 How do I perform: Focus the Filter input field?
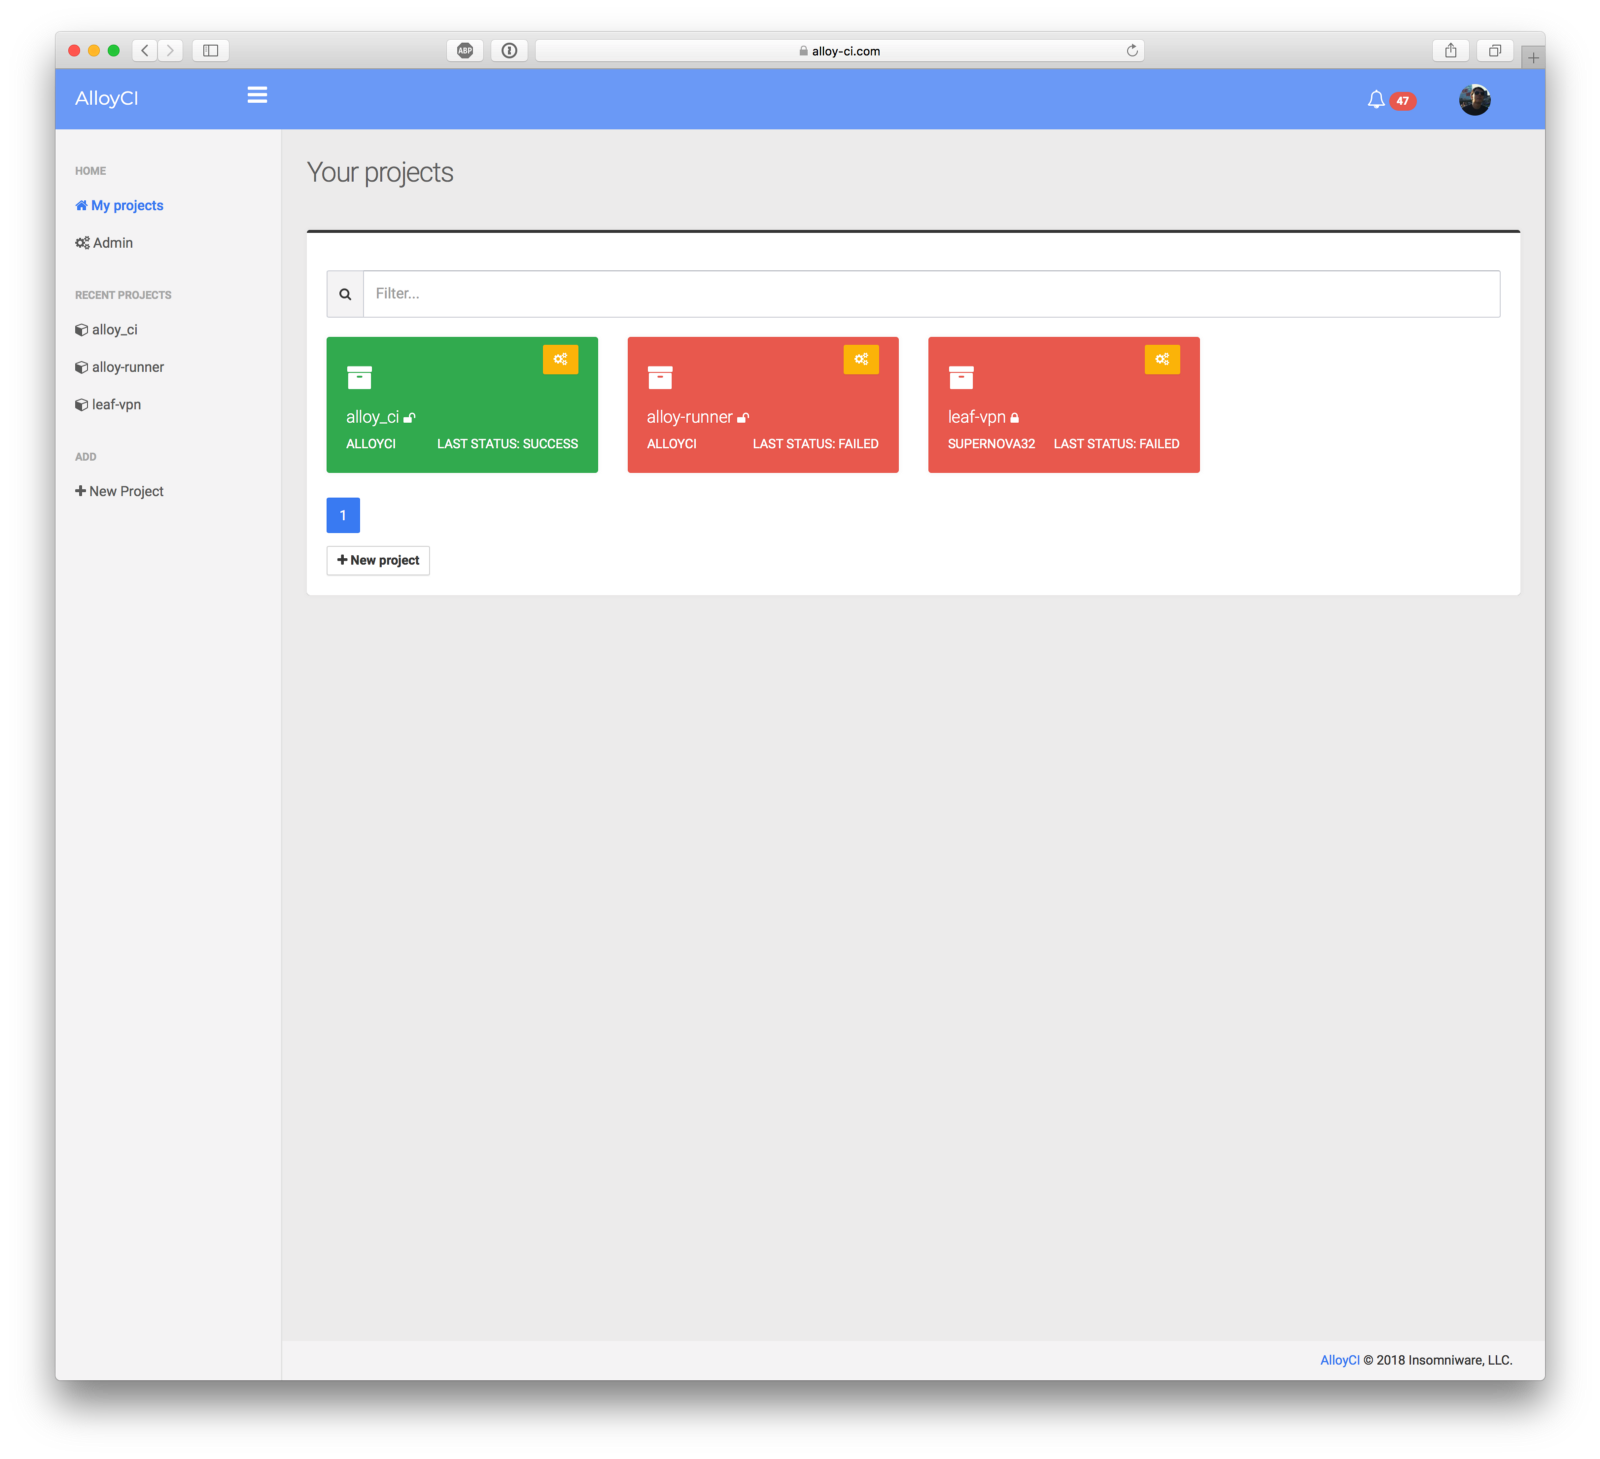[931, 294]
